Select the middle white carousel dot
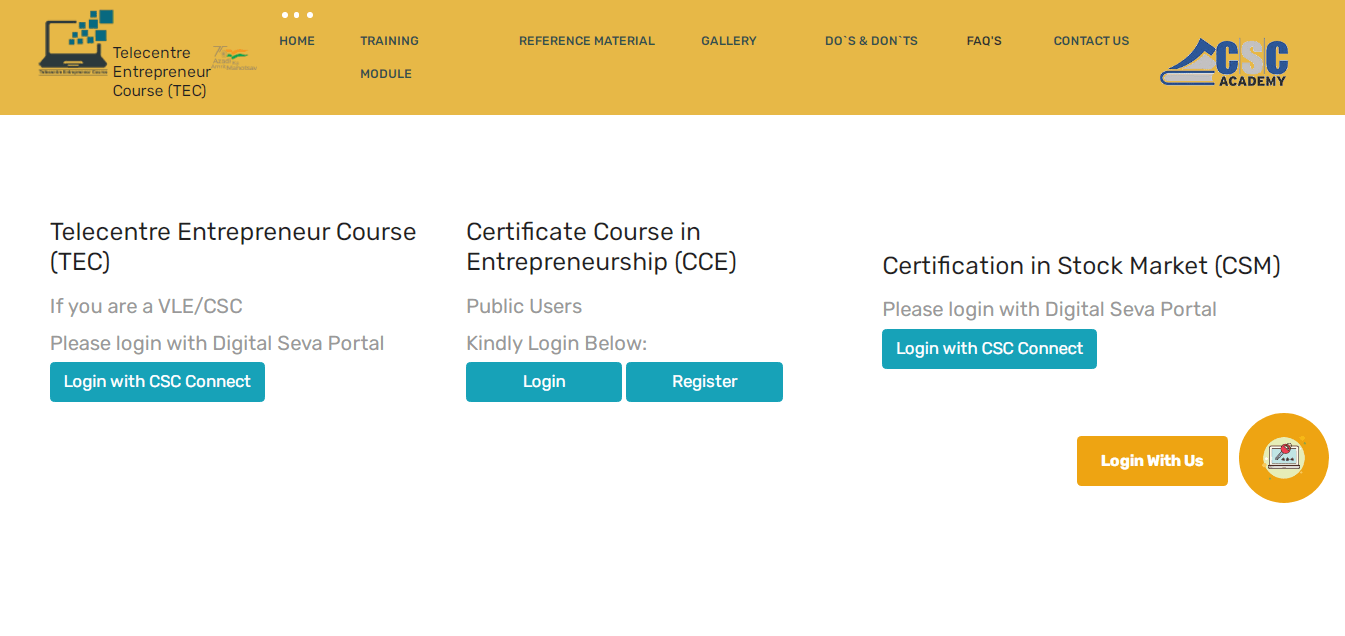 coord(296,15)
